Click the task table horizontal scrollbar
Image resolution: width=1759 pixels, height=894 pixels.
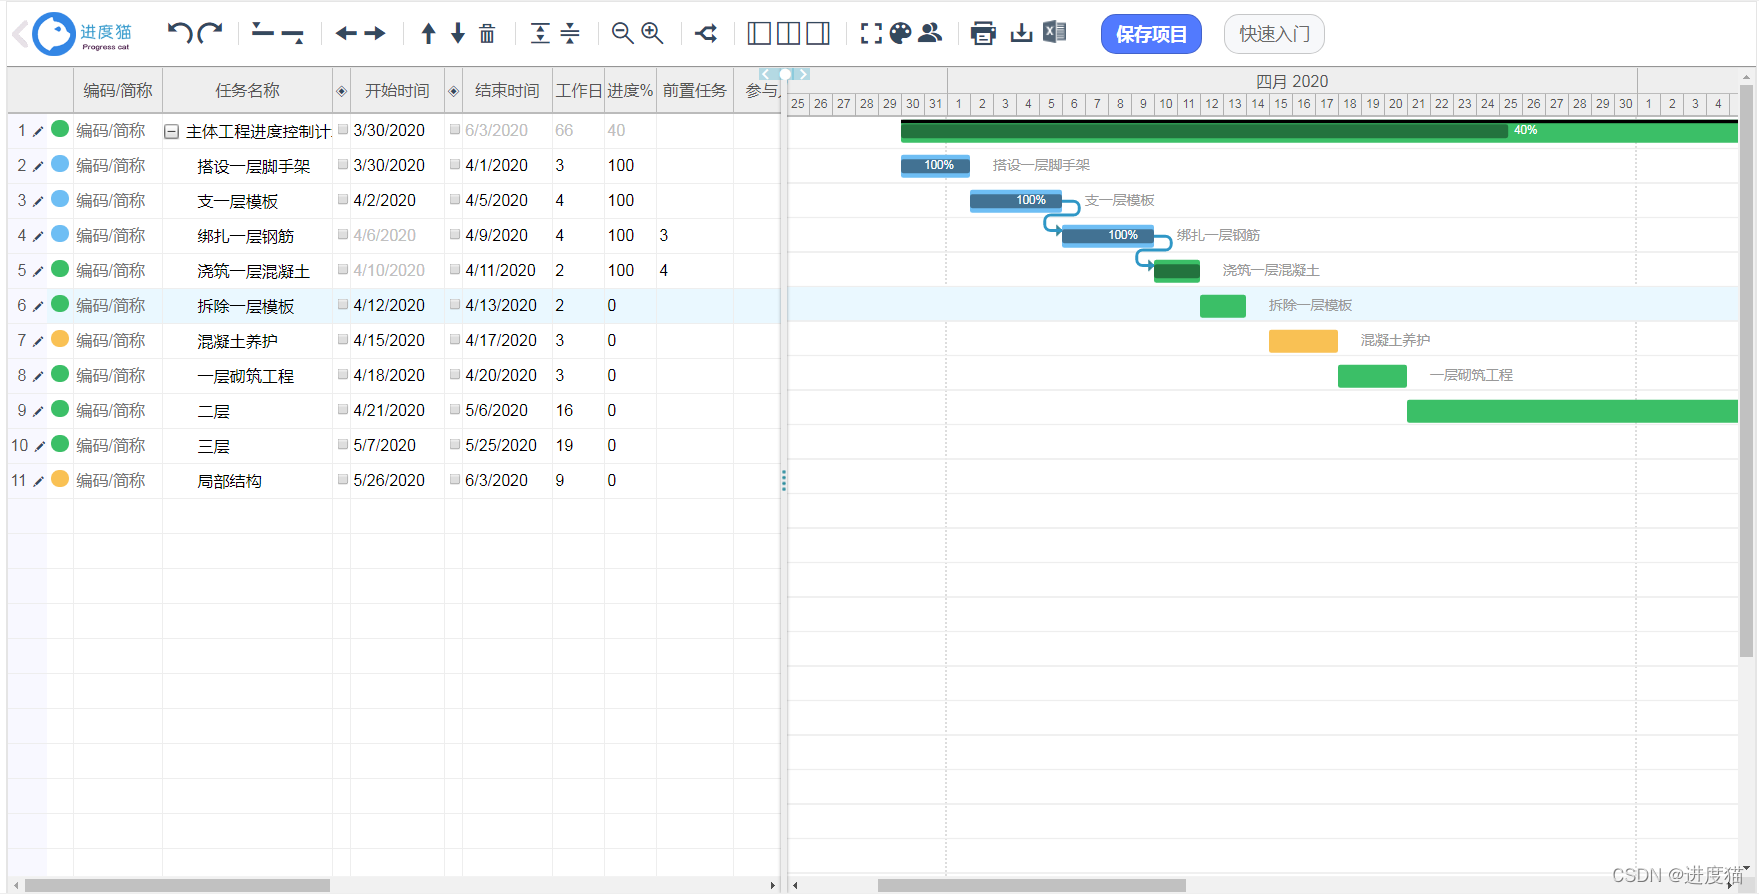pyautogui.click(x=177, y=885)
